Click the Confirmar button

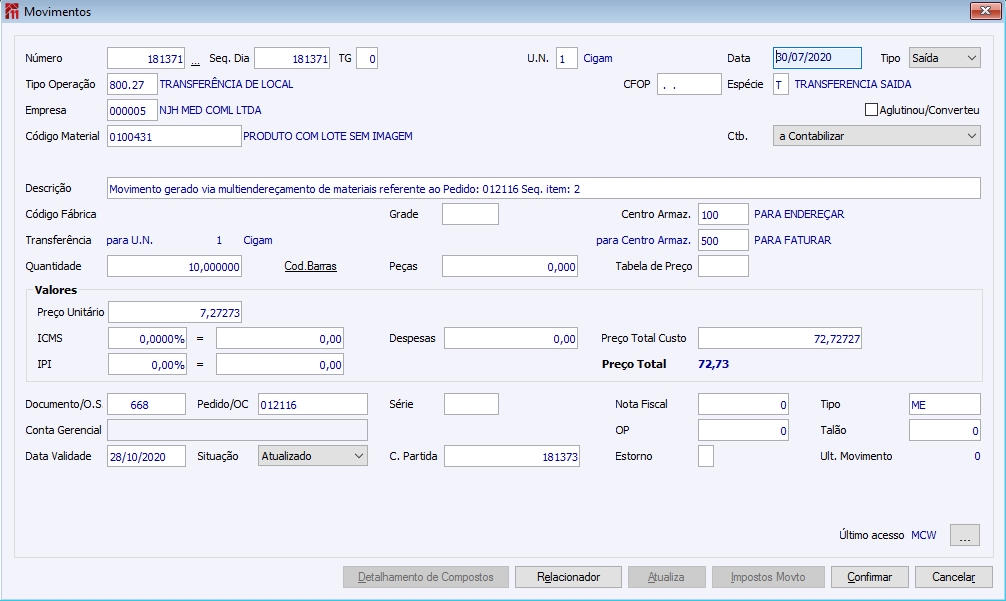[x=869, y=577]
